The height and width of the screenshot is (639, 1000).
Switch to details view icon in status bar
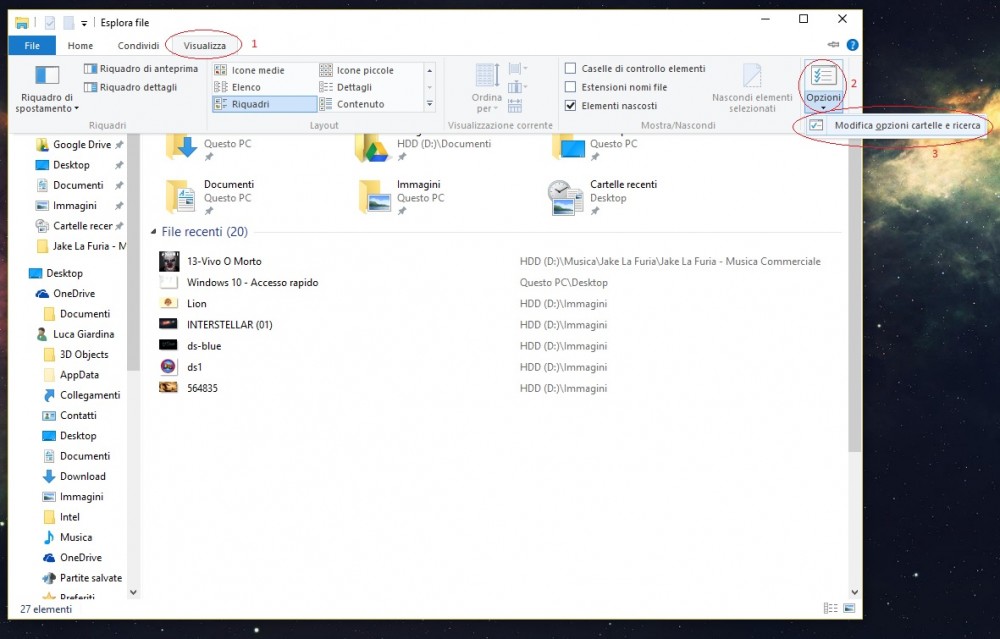click(x=830, y=608)
